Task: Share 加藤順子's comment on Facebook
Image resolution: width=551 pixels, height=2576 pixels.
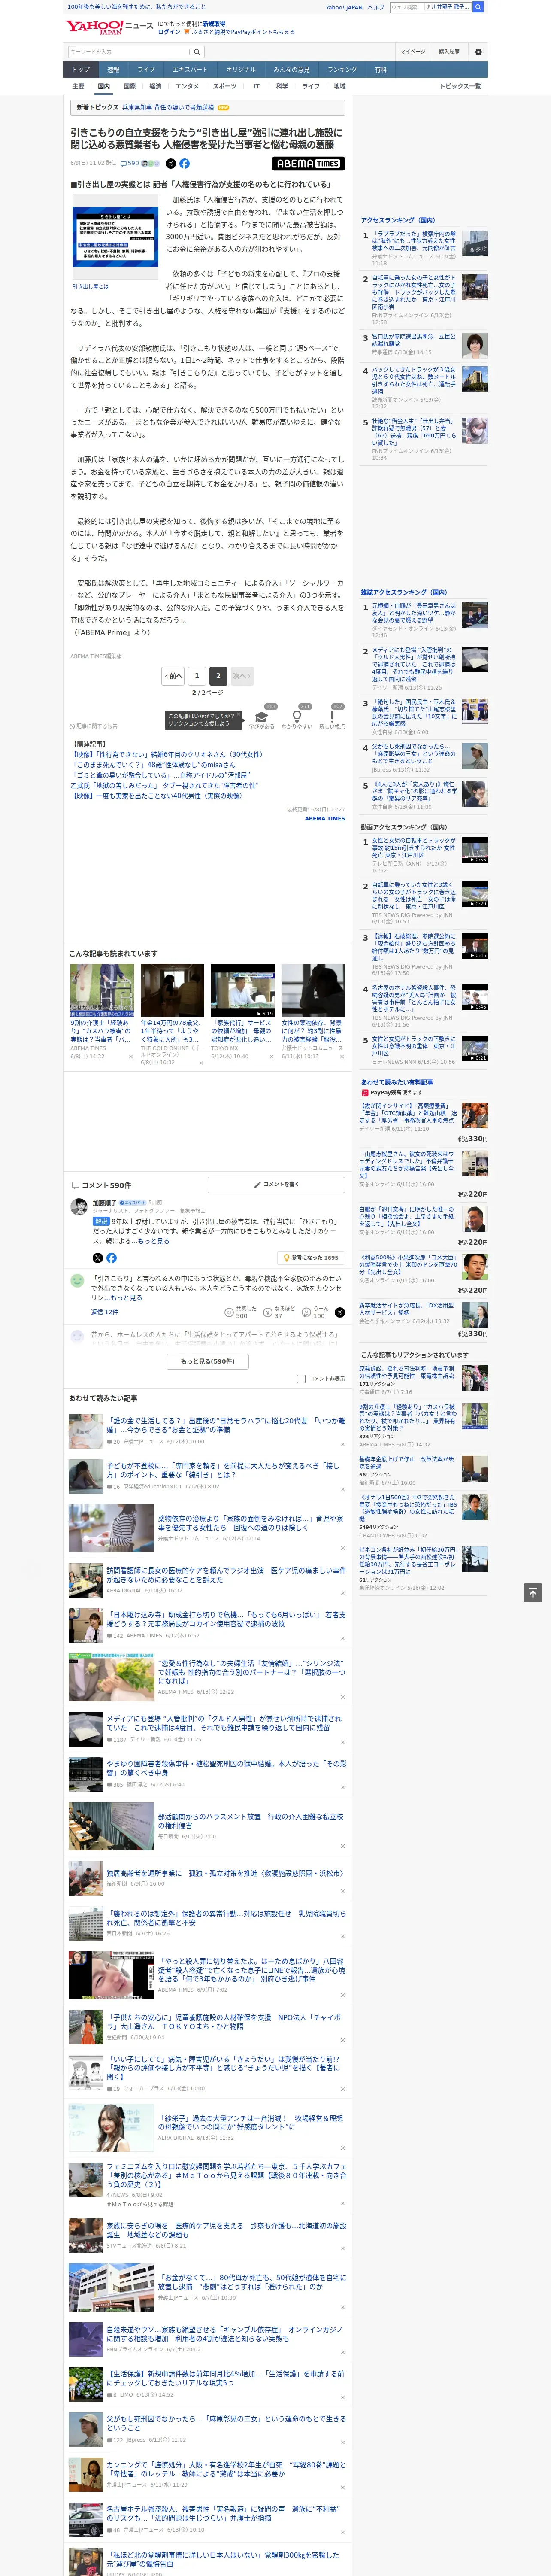Action: [111, 1258]
